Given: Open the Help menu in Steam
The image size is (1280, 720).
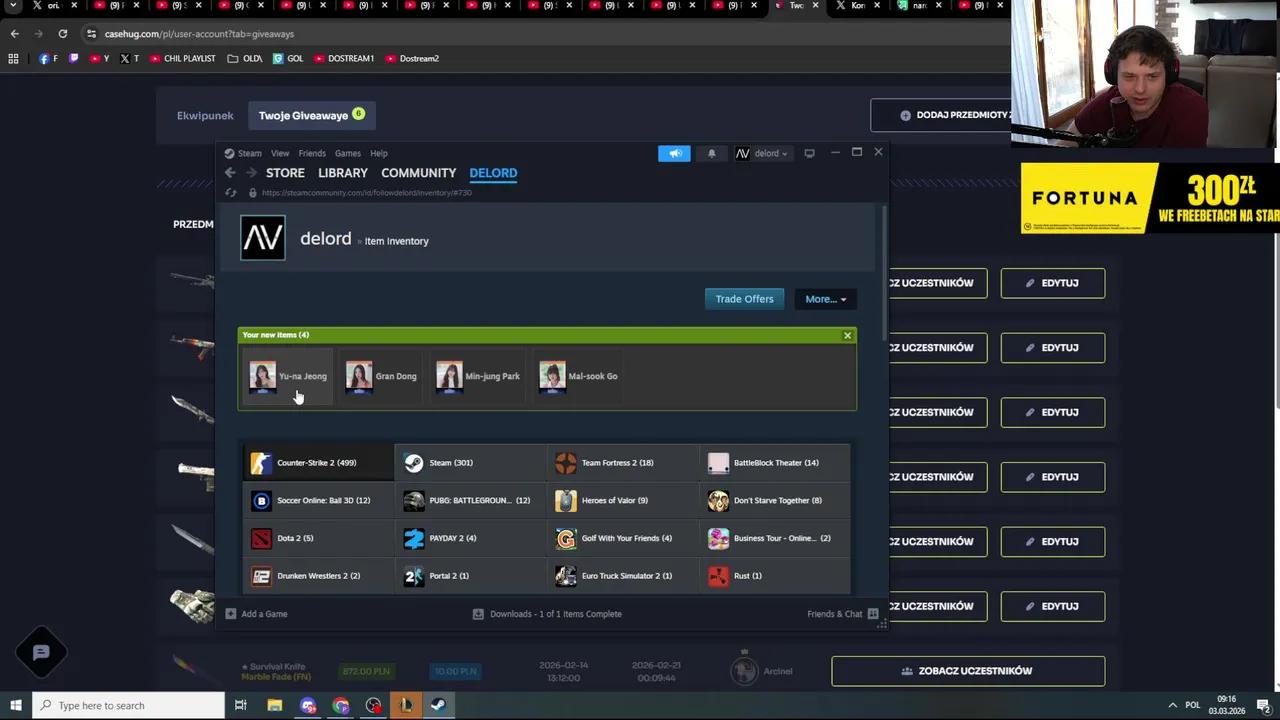Looking at the screenshot, I should coord(379,153).
